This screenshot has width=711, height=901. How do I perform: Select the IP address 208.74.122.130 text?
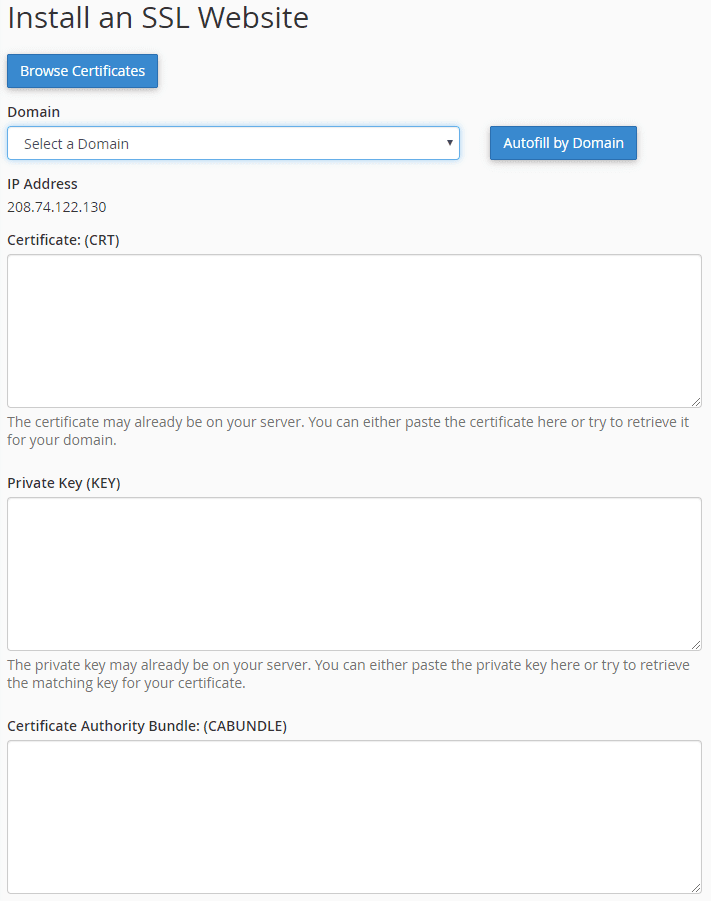tap(57, 207)
